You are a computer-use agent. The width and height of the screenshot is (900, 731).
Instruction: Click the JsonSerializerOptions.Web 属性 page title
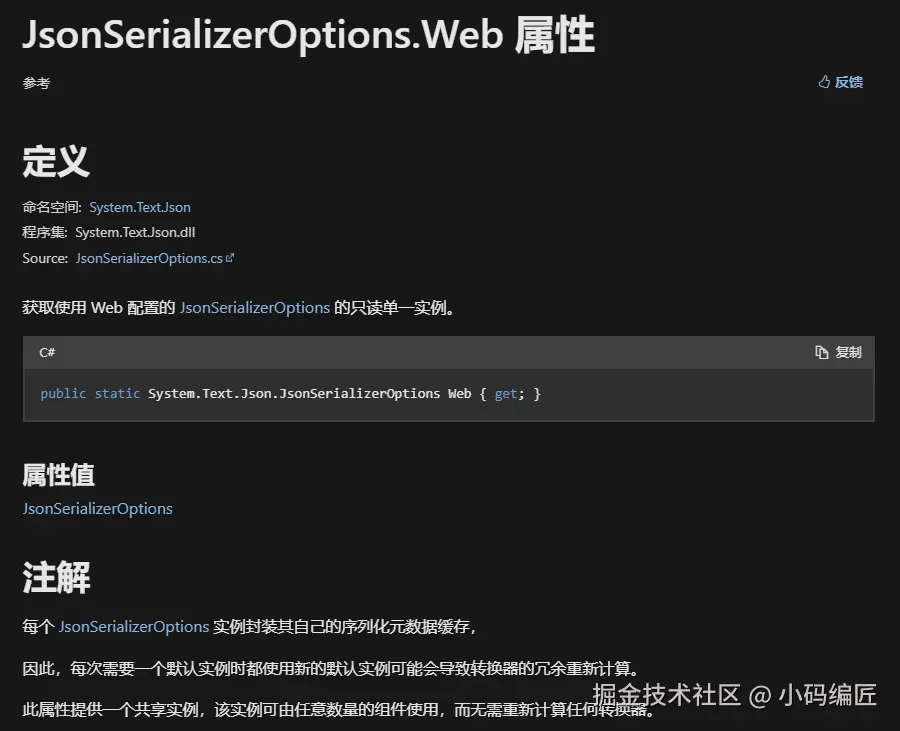click(308, 35)
